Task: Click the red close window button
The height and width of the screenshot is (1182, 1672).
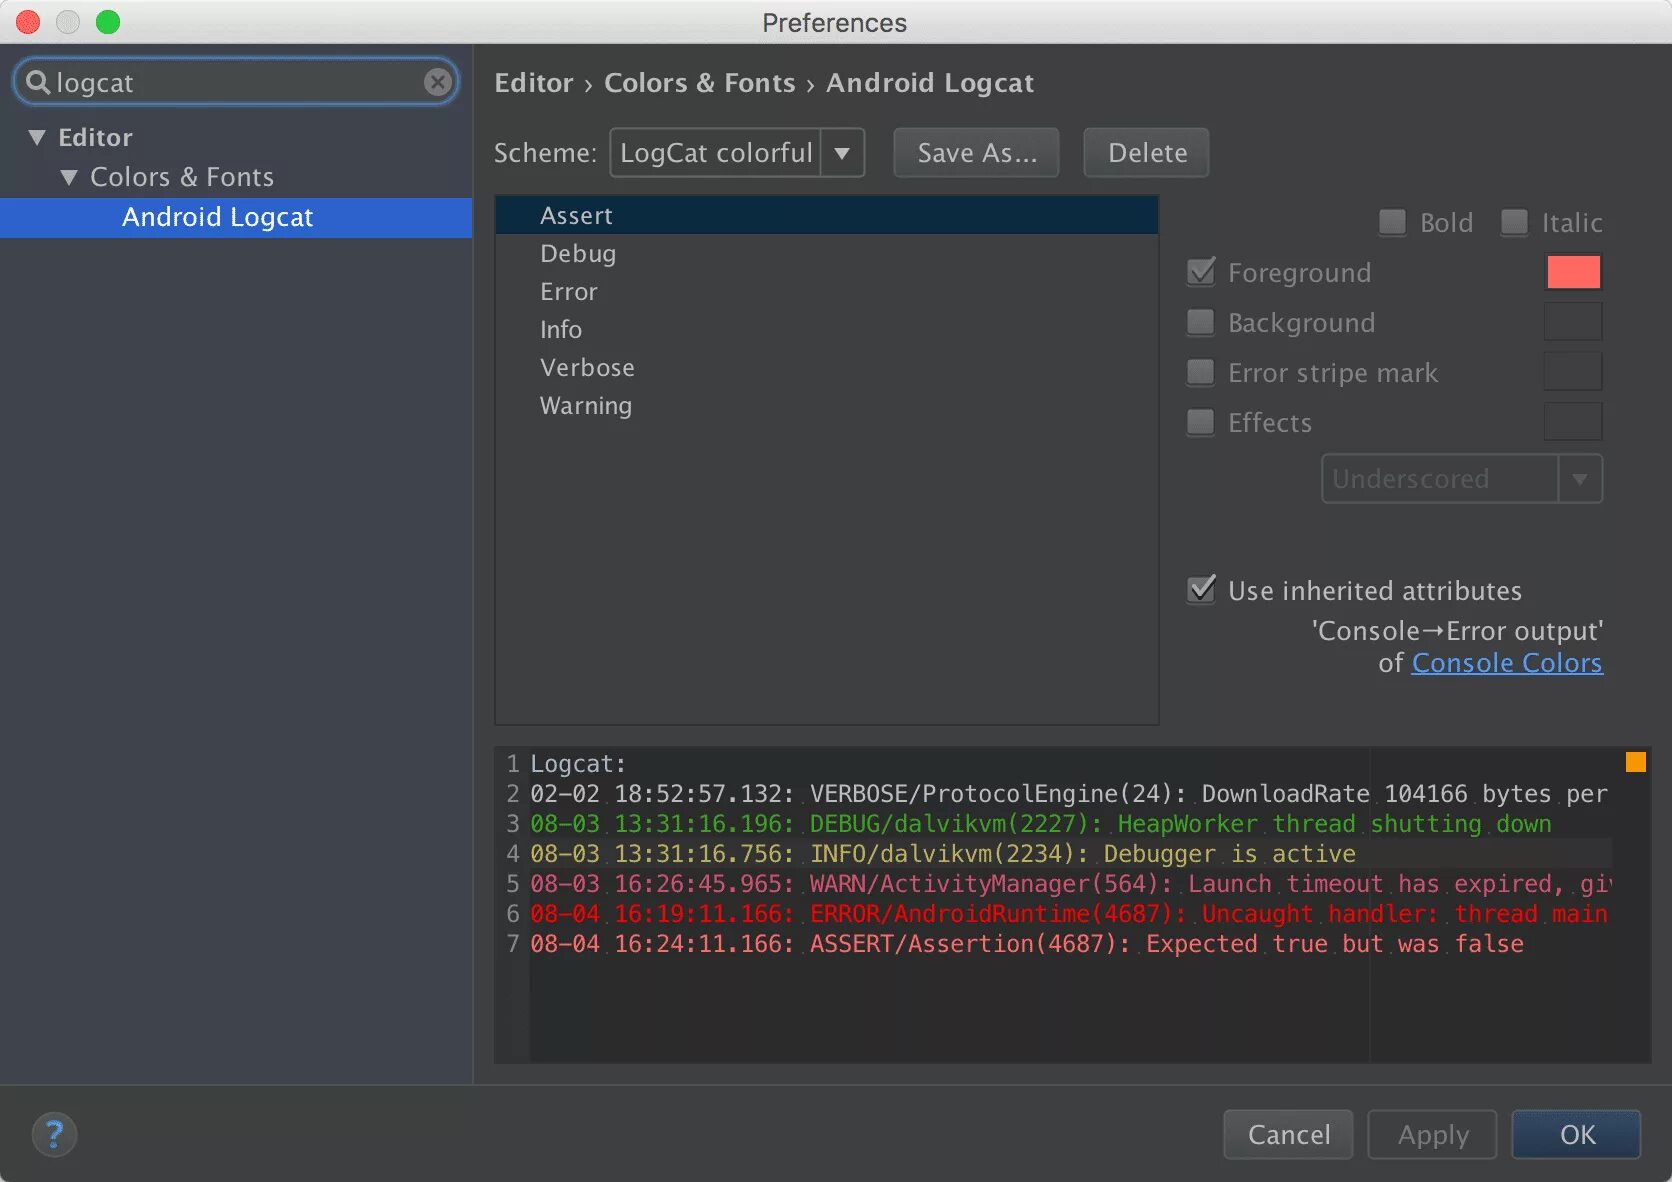Action: 28,22
